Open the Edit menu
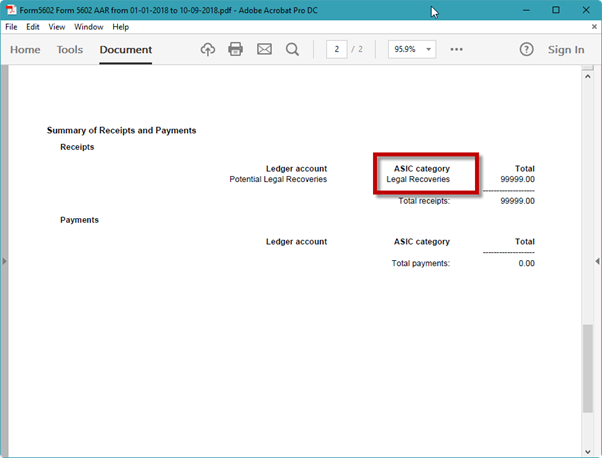Viewport: 602px width, 458px height. 33,27
